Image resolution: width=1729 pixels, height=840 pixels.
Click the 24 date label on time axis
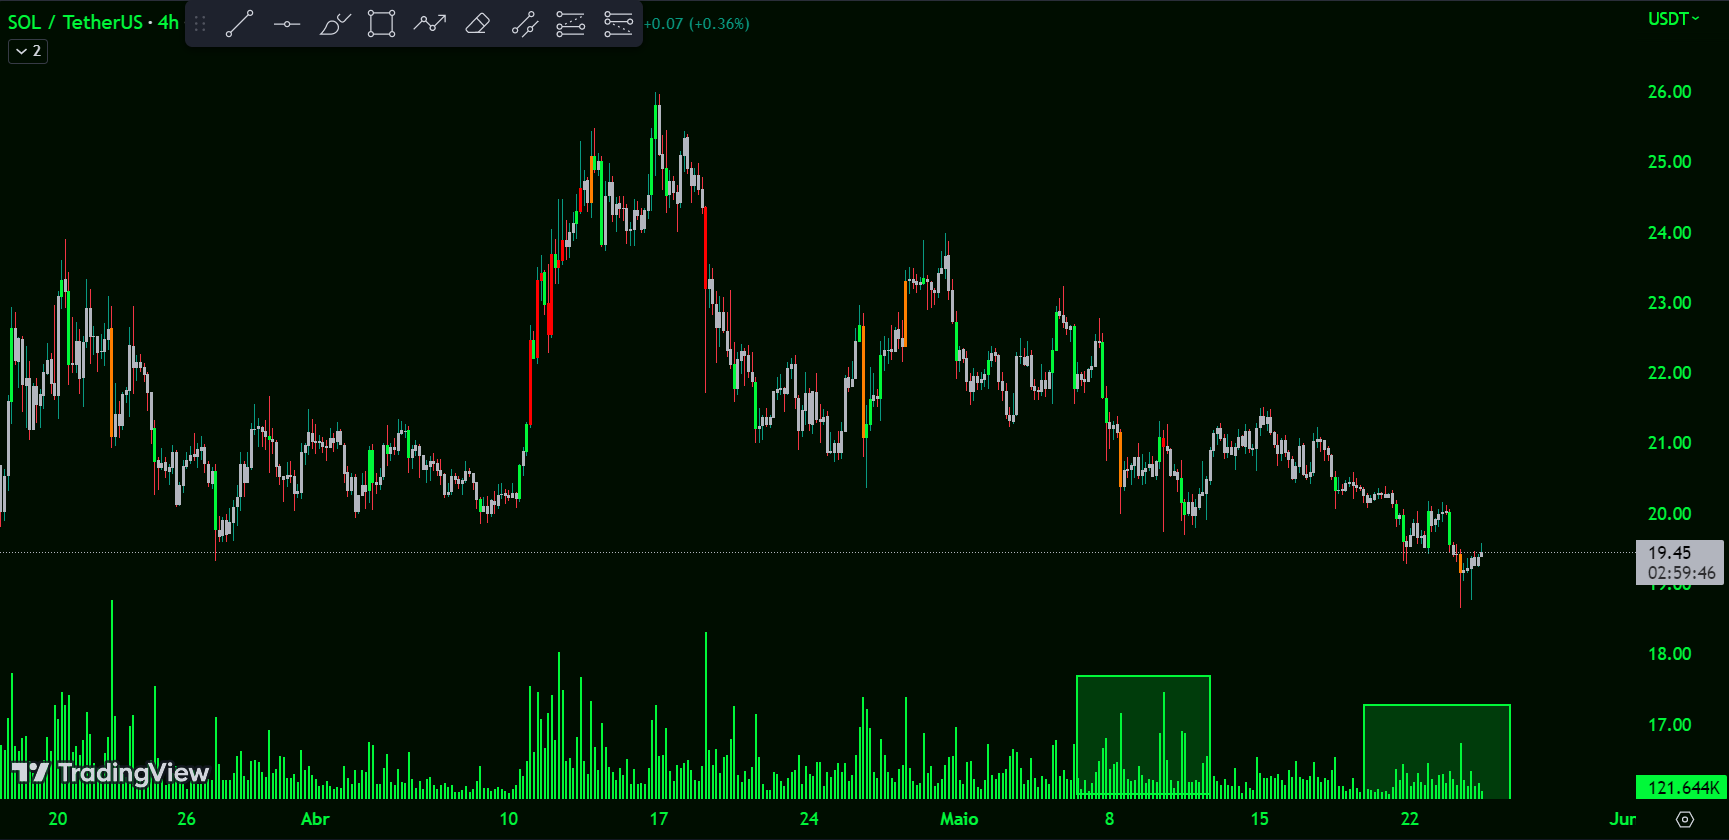(809, 819)
